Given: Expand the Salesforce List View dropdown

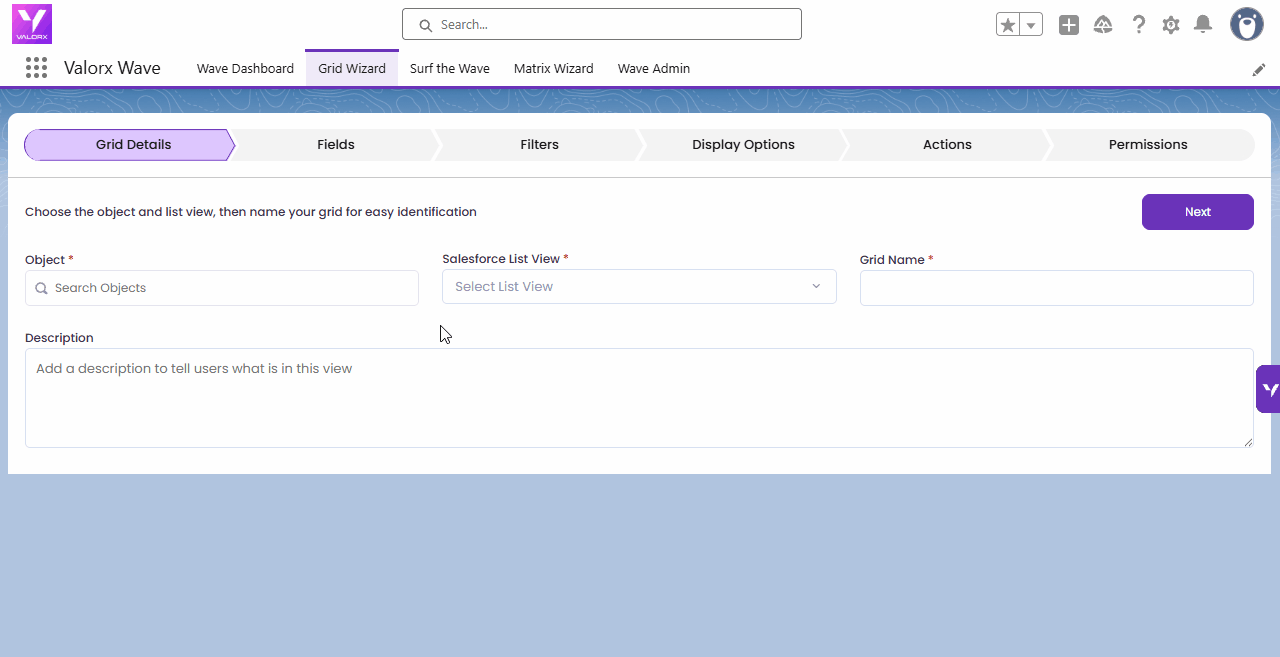Looking at the screenshot, I should (639, 287).
